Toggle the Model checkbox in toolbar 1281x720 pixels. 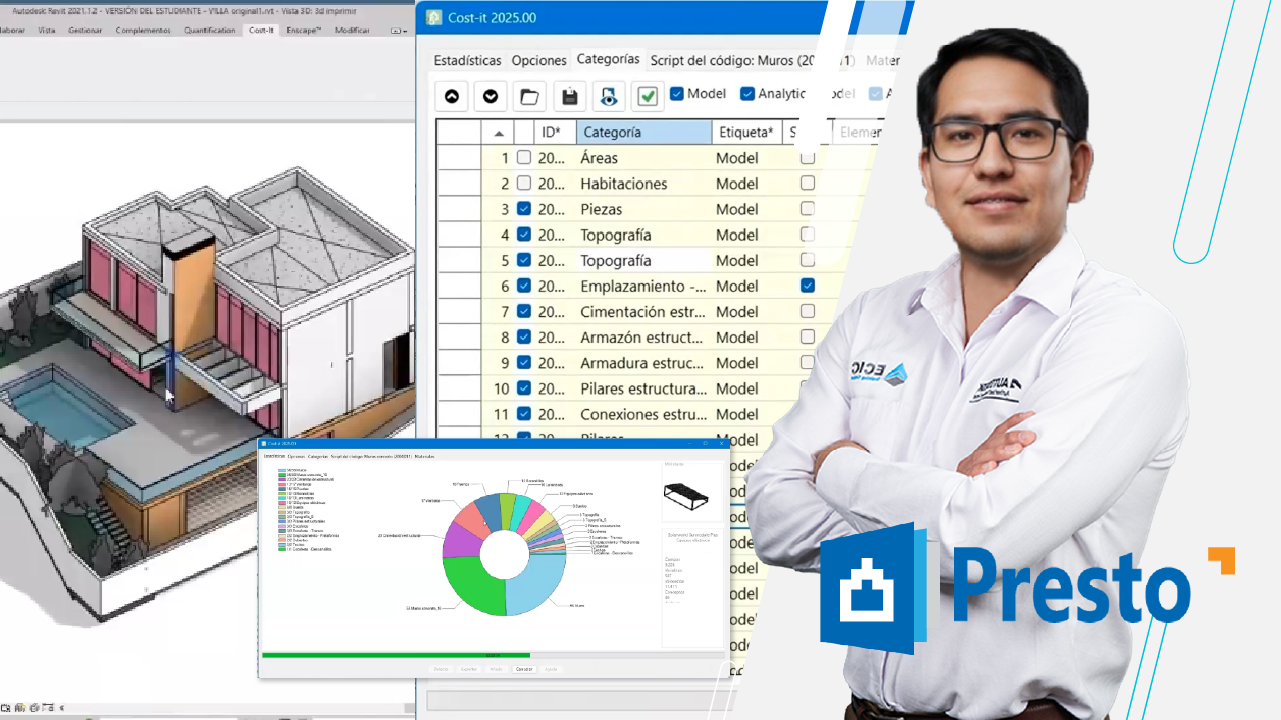pos(677,94)
